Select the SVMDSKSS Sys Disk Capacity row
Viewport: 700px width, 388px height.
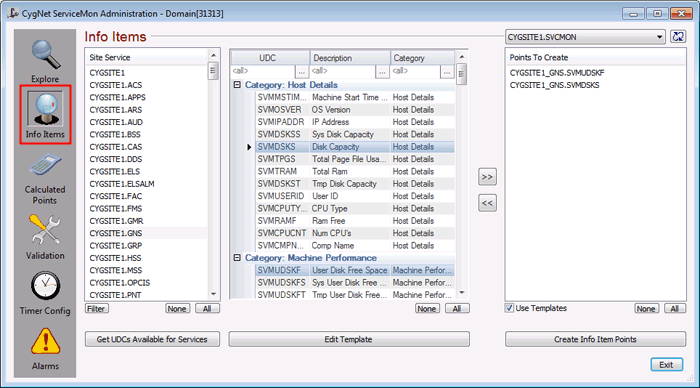pyautogui.click(x=355, y=134)
